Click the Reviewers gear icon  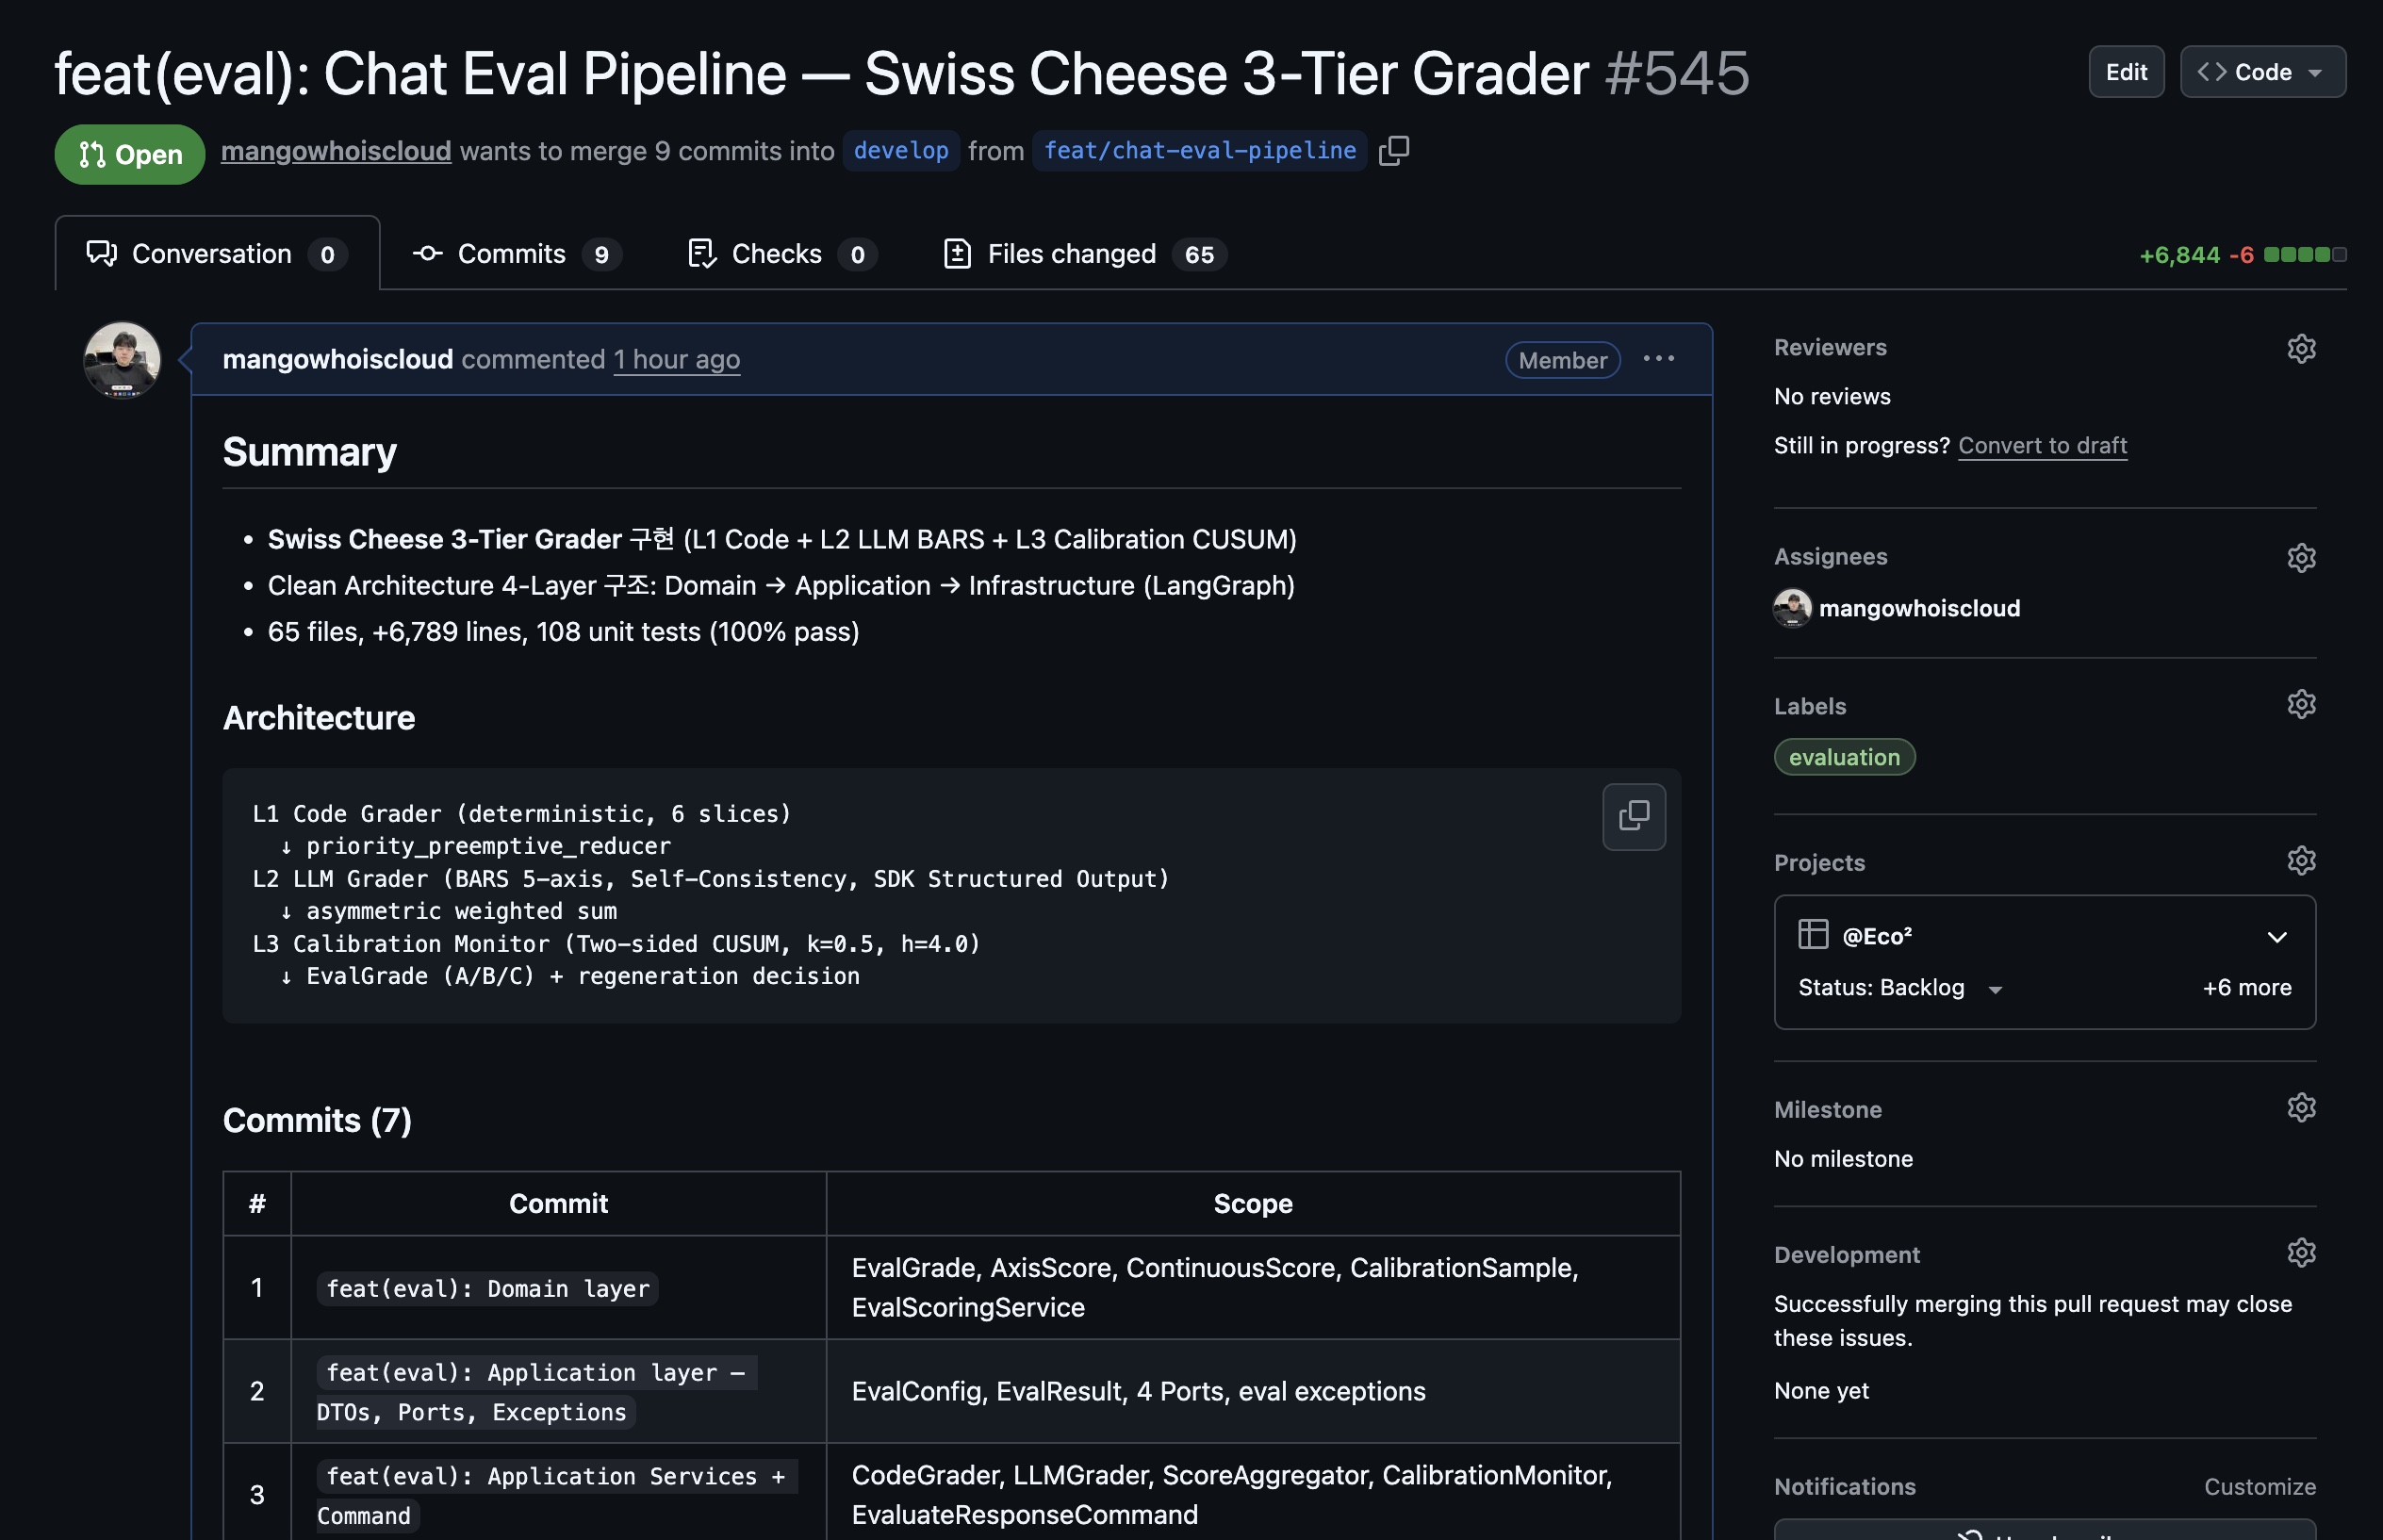2300,348
